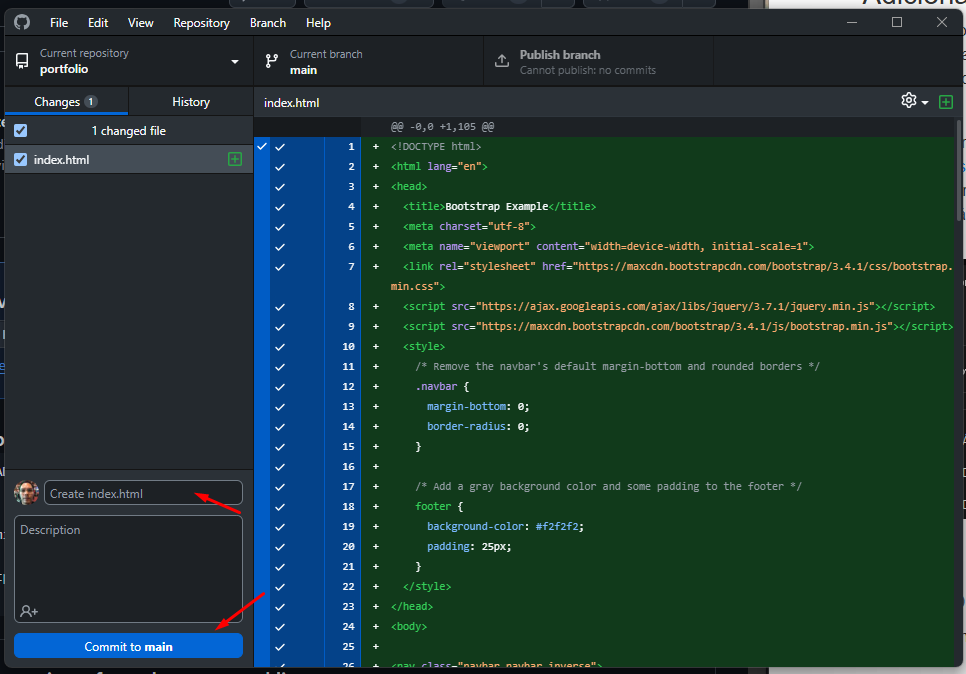This screenshot has height=674, width=966.
Task: Open the Current branch dropdown
Action: tap(368, 61)
